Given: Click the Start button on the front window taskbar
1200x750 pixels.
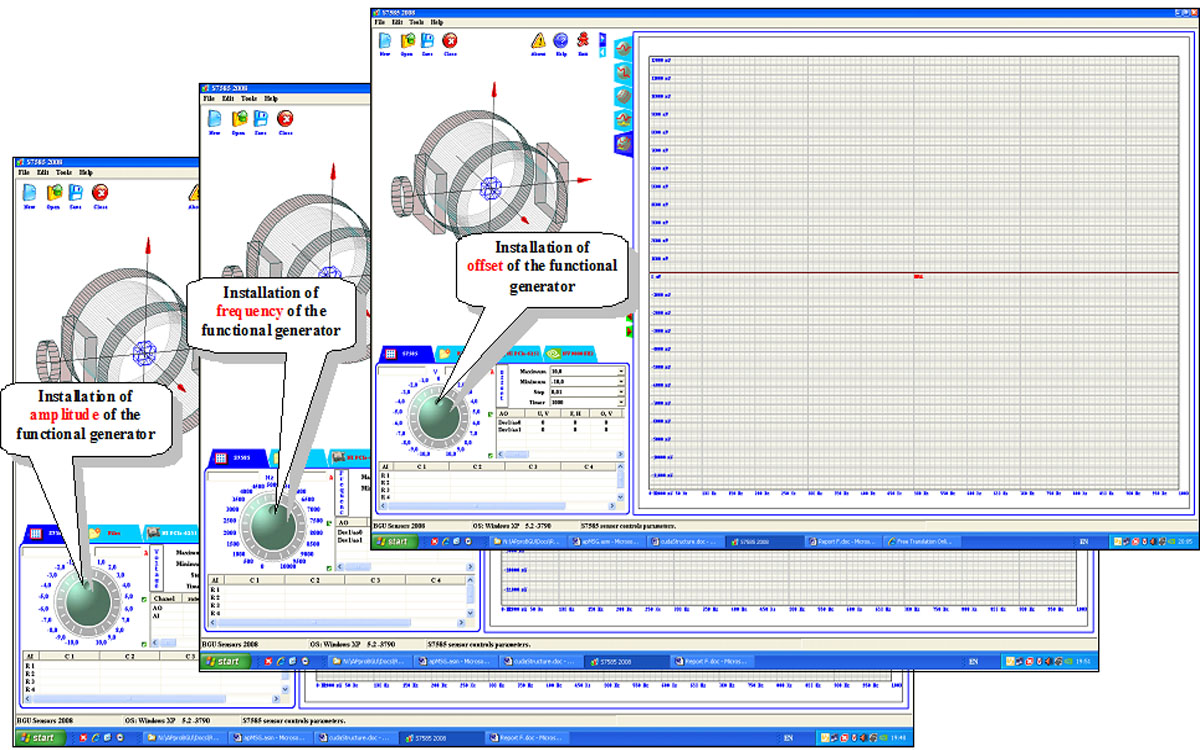Looking at the screenshot, I should pyautogui.click(x=398, y=541).
